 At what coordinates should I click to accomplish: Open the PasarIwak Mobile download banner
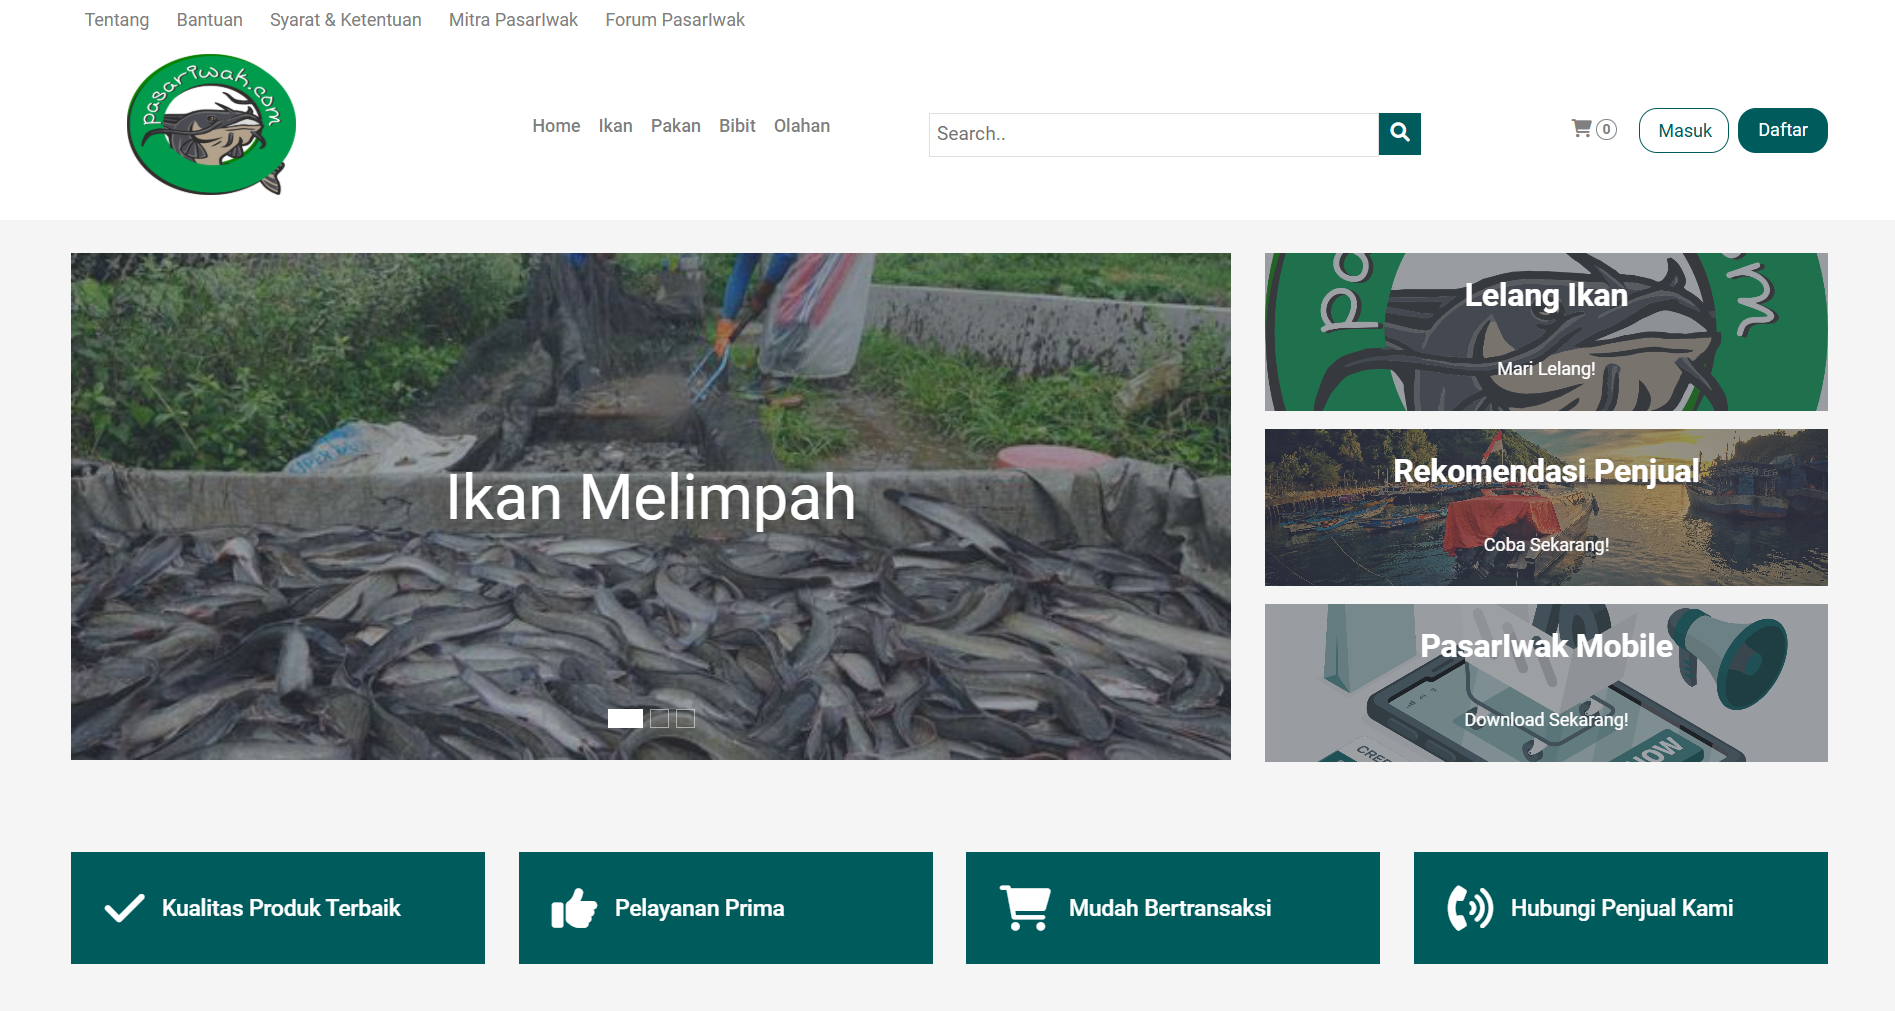1545,683
